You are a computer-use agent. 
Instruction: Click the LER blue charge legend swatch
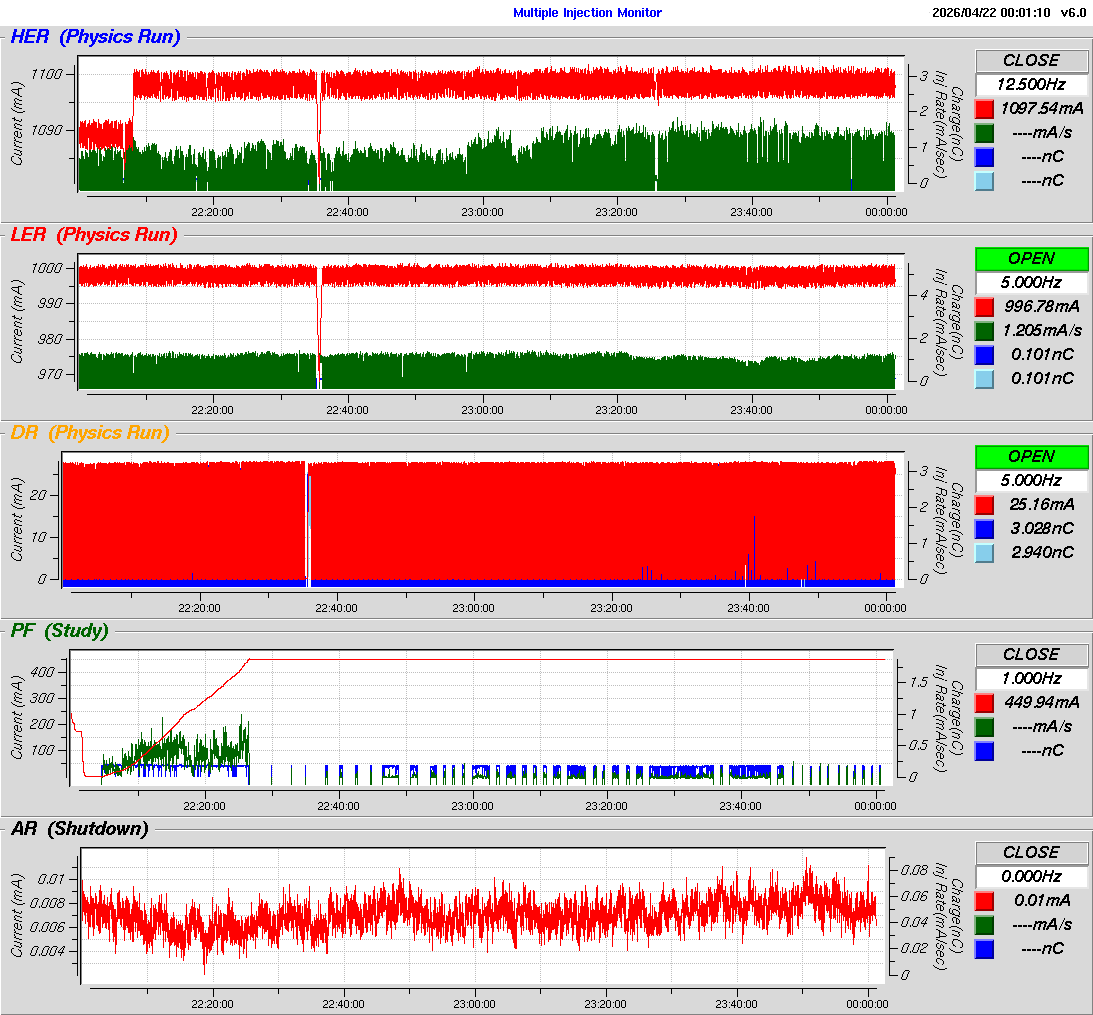point(984,354)
